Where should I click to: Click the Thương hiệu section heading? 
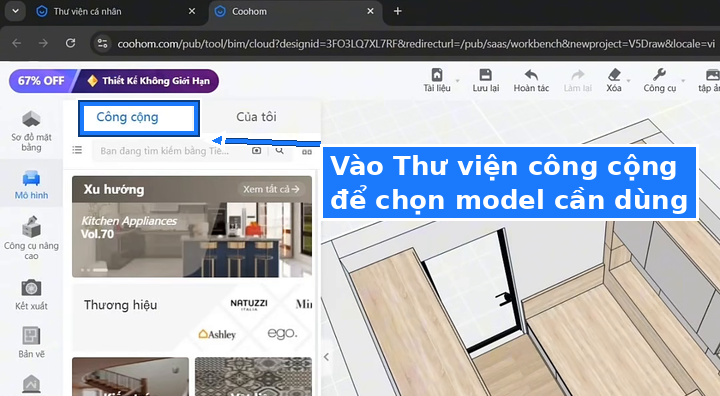[x=120, y=305]
